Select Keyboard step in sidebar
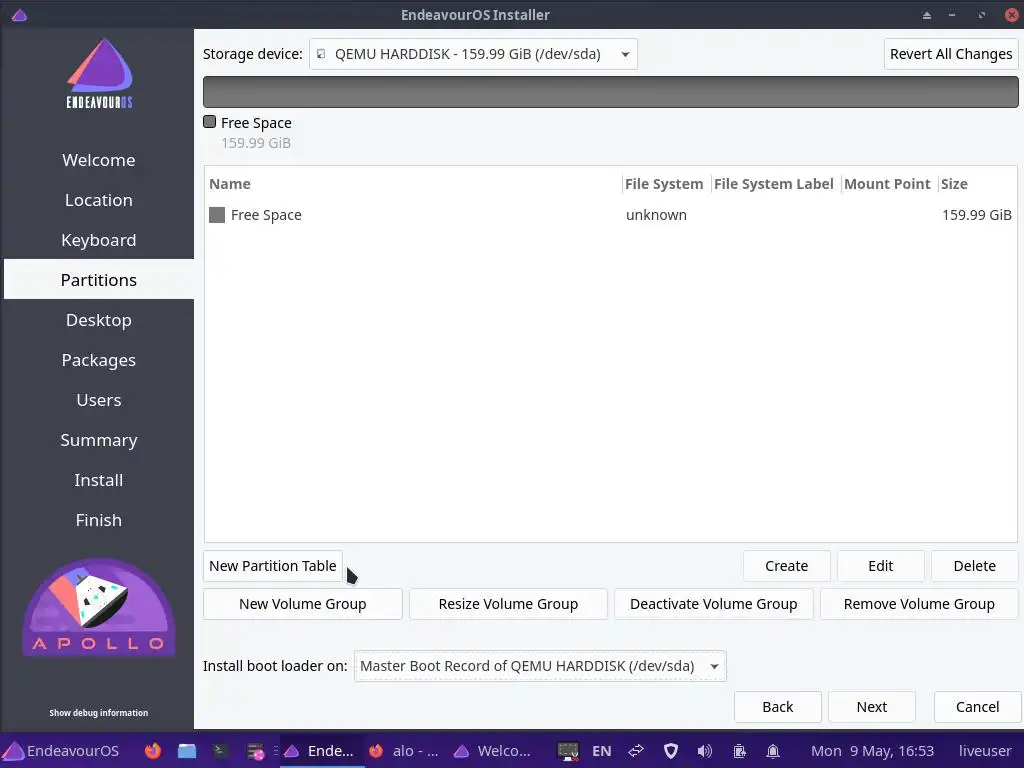 tap(99, 240)
